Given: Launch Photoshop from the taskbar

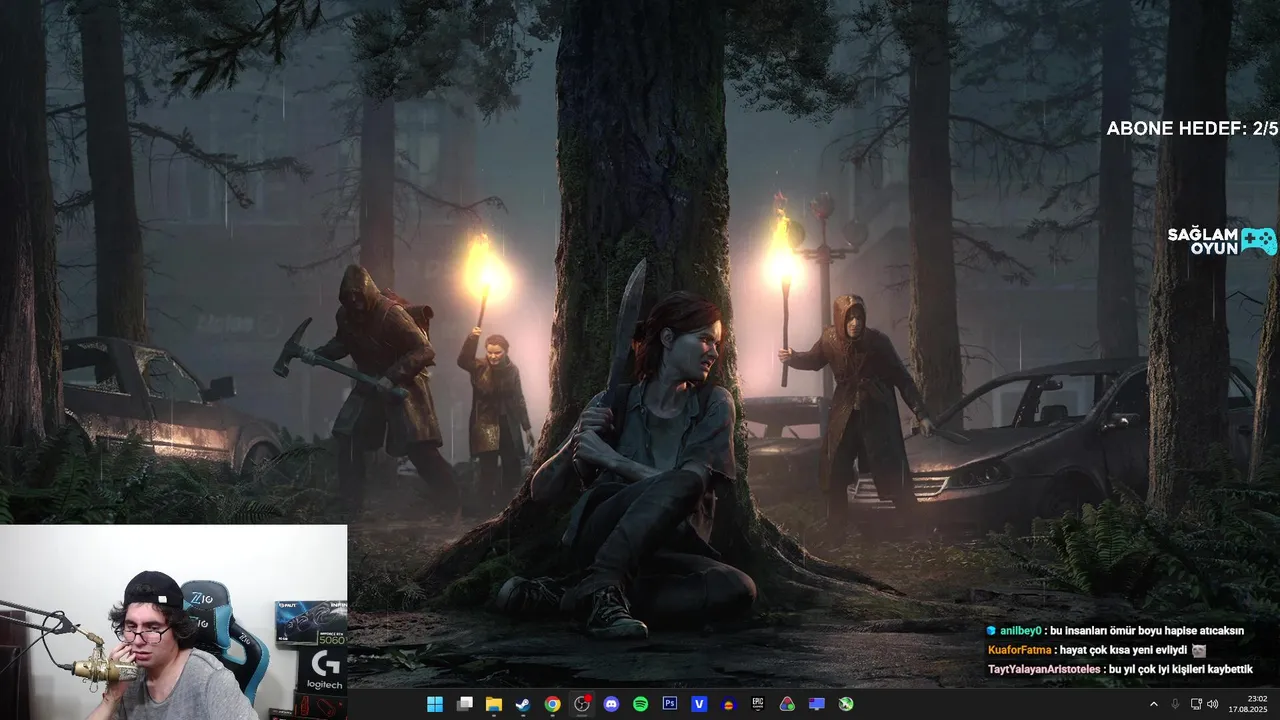Looking at the screenshot, I should (x=670, y=704).
